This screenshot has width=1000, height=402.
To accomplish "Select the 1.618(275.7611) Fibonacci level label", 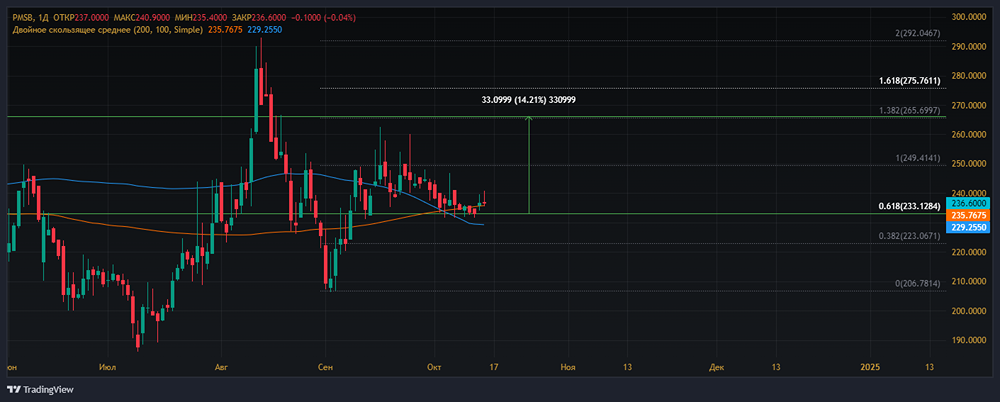I will (x=909, y=81).
